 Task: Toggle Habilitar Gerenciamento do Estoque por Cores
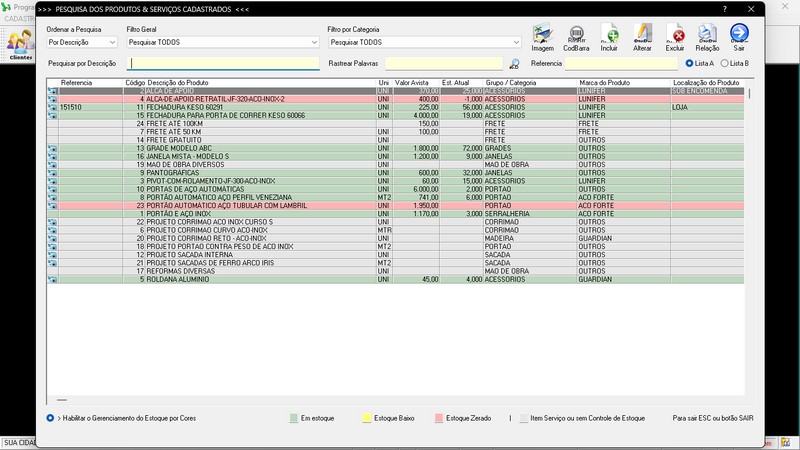point(50,417)
